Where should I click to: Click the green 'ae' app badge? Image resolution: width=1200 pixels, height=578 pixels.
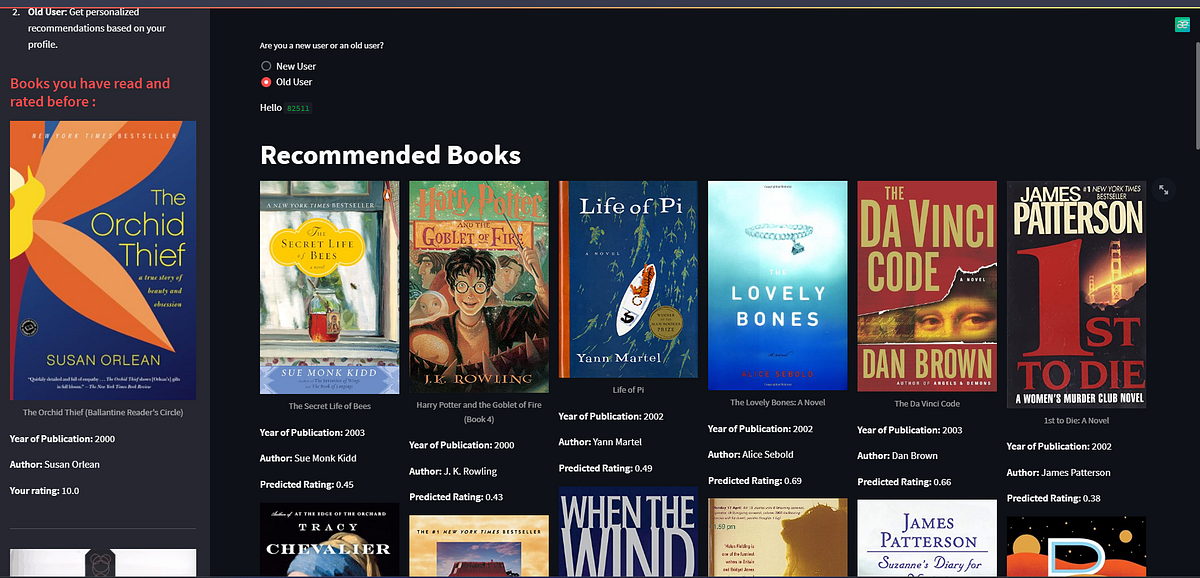click(x=1182, y=23)
